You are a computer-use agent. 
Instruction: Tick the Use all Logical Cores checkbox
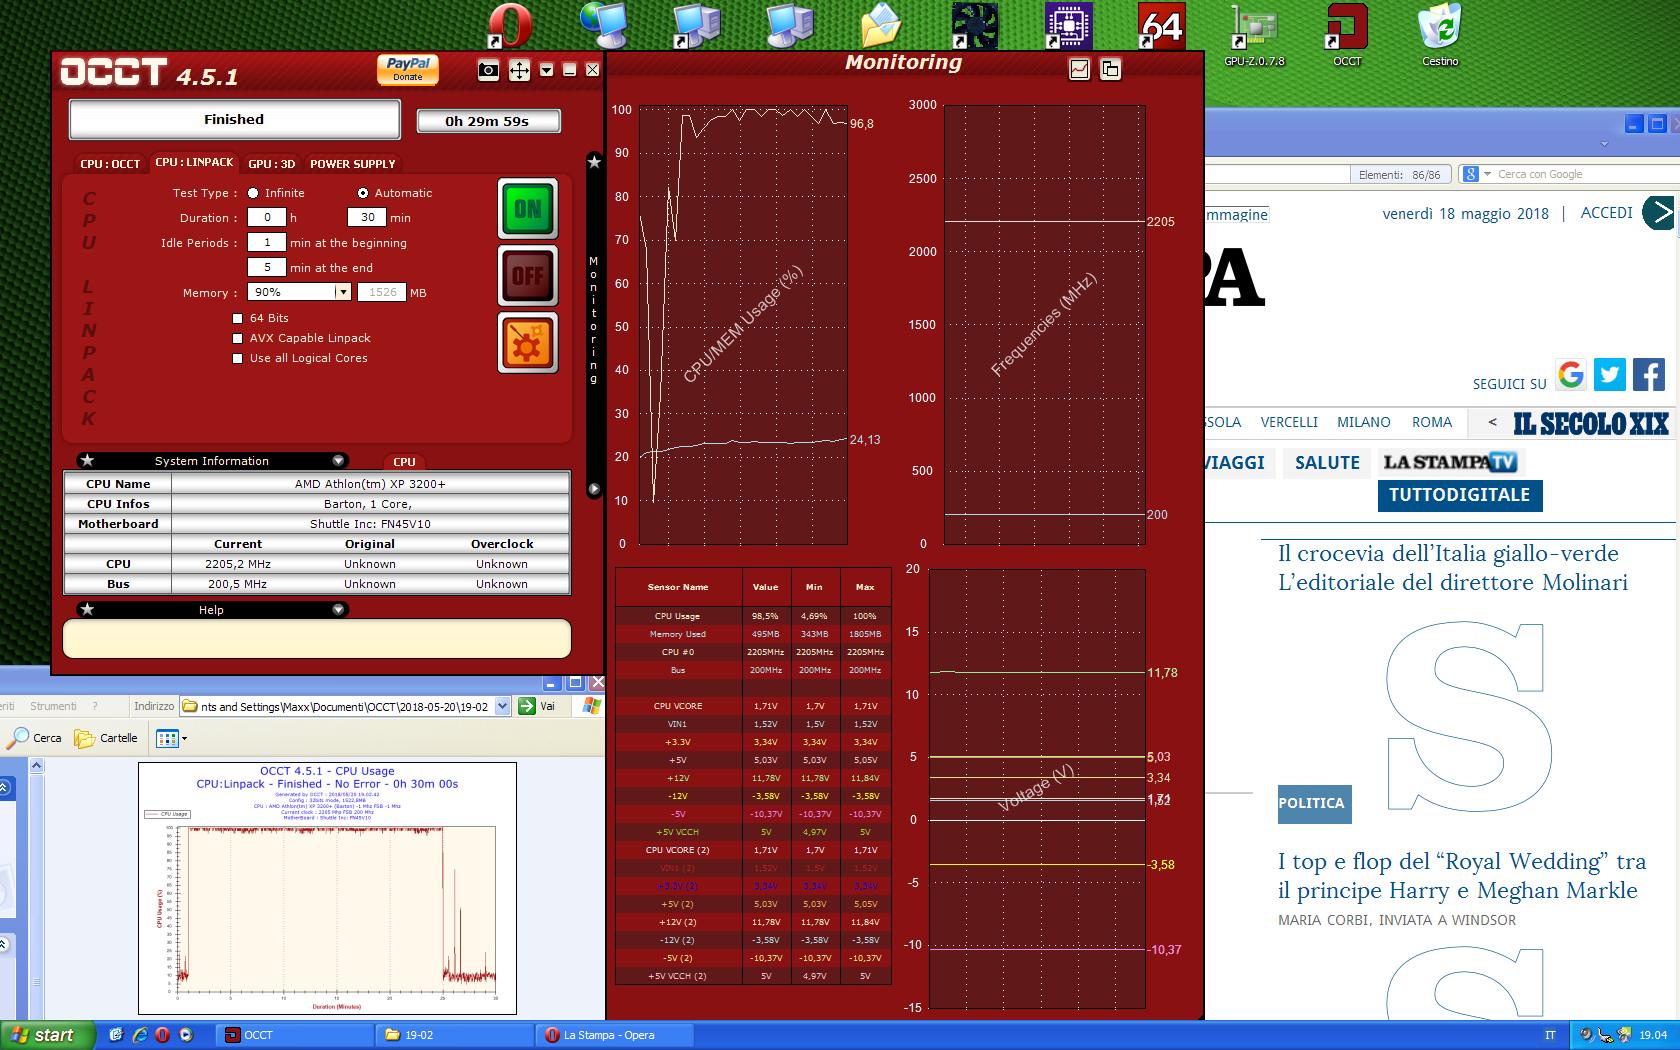[x=237, y=358]
